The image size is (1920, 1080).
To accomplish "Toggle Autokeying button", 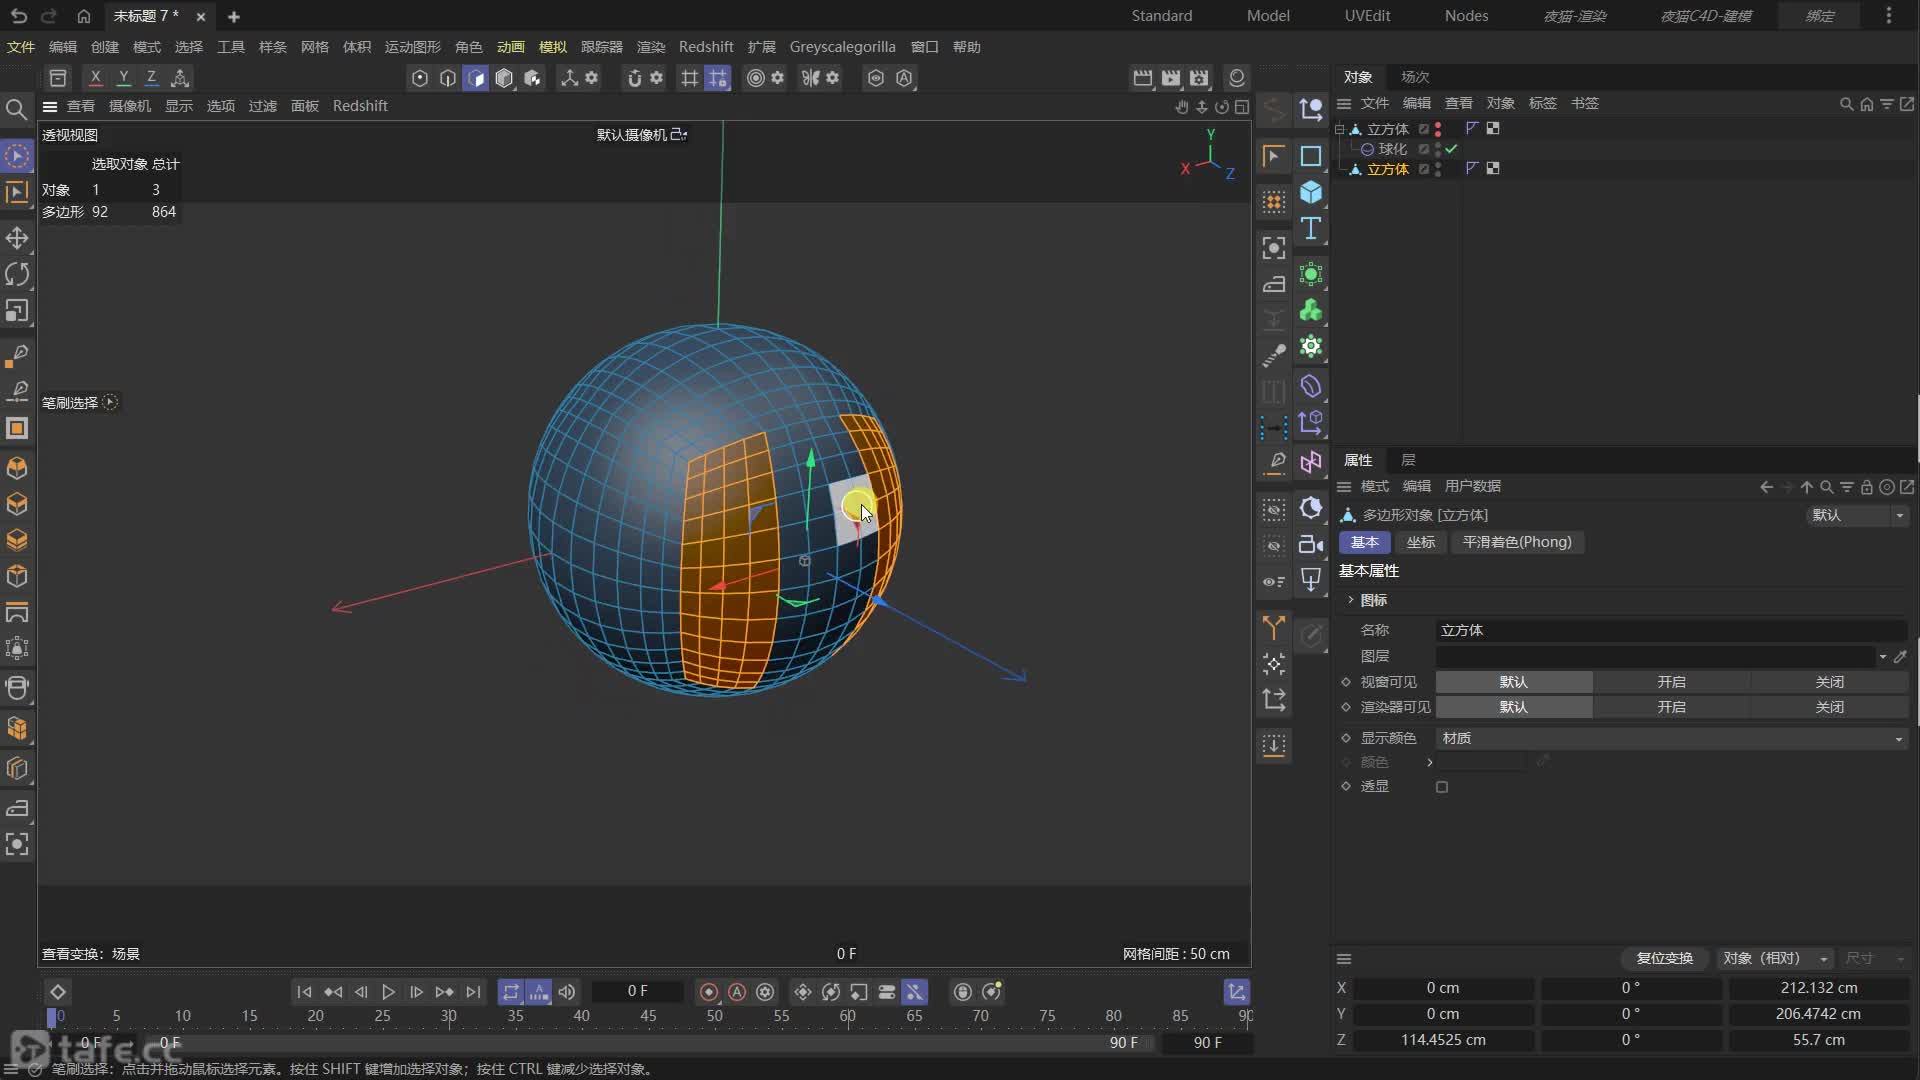I will coord(737,992).
